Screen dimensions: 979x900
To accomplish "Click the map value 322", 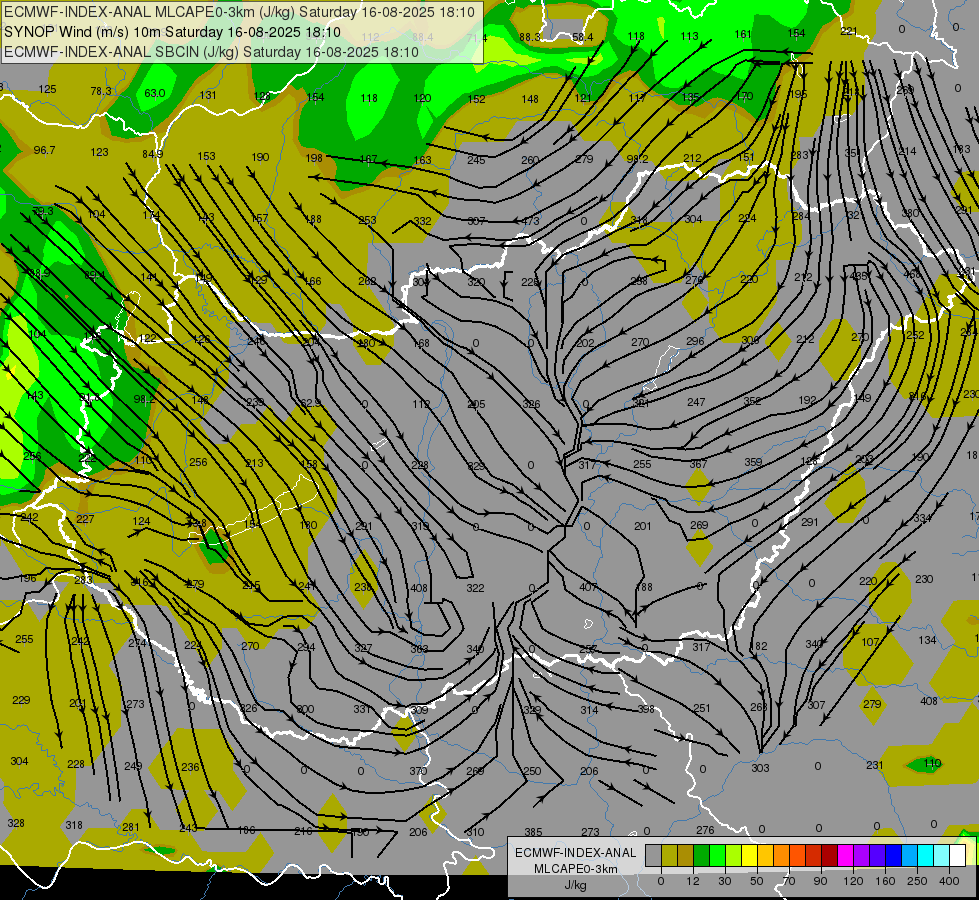I will point(475,588).
